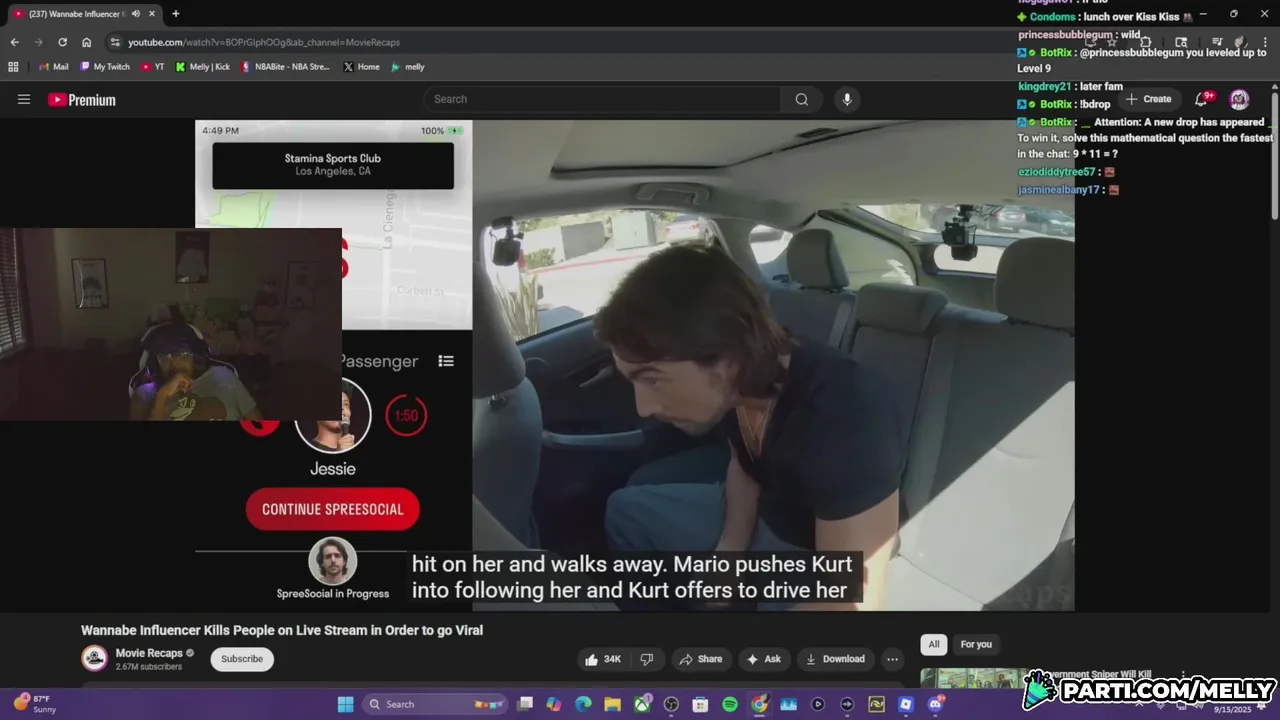Open the Movie Recaps channel avatar
Viewport: 1280px width, 720px height.
[x=95, y=658]
